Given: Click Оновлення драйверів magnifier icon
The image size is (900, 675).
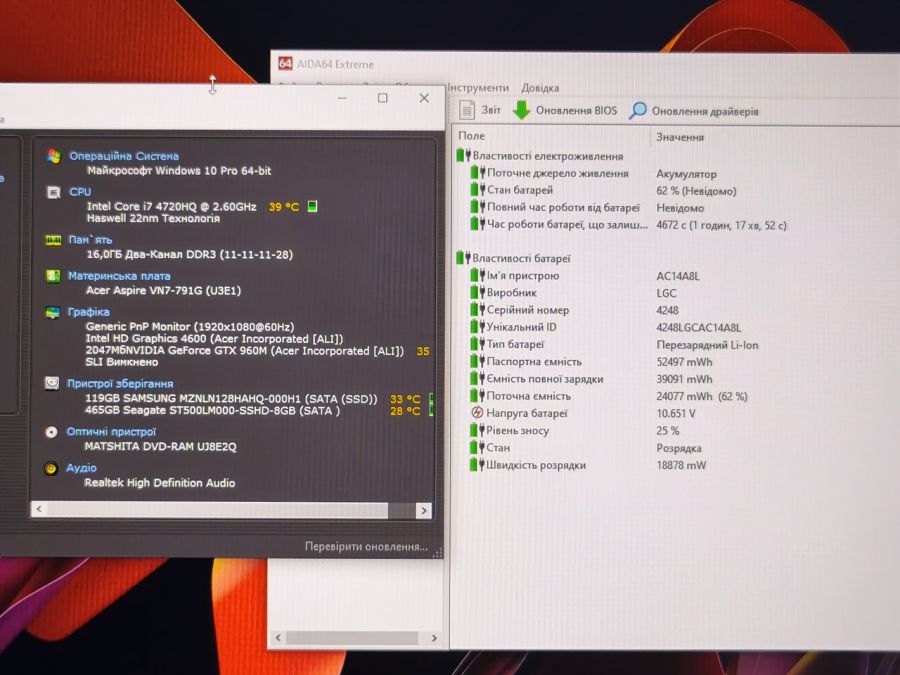Looking at the screenshot, I should pos(637,111).
